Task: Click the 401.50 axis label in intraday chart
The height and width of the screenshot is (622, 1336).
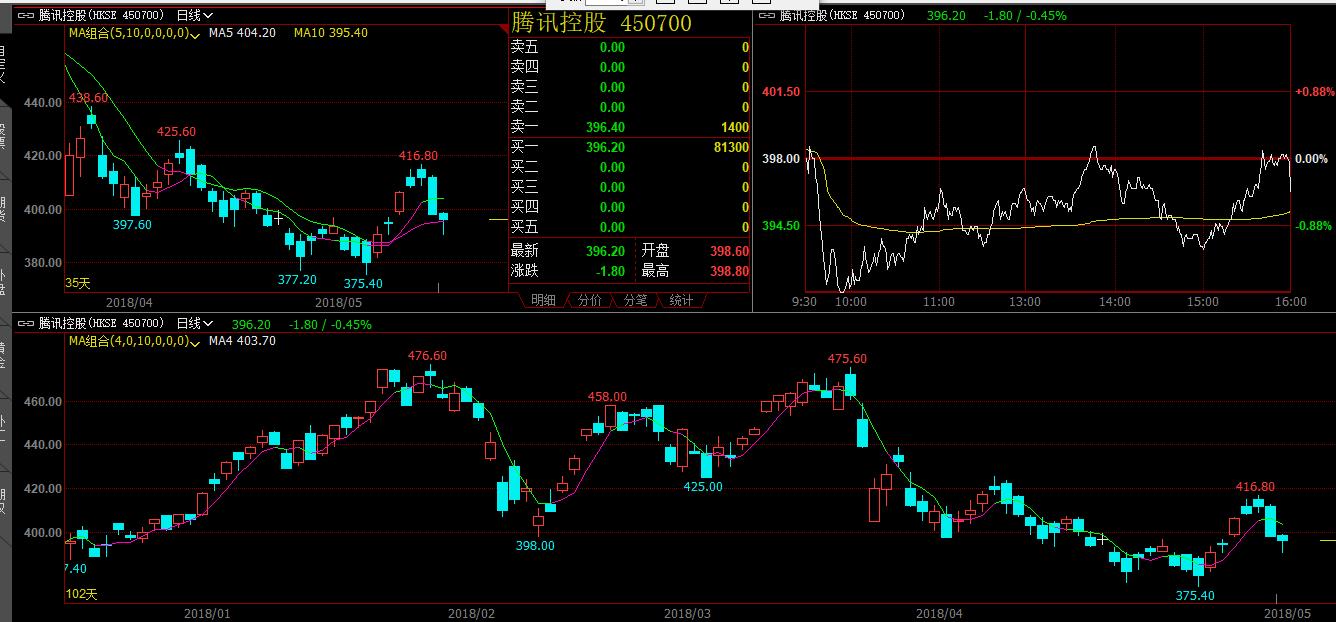Action: coord(781,92)
